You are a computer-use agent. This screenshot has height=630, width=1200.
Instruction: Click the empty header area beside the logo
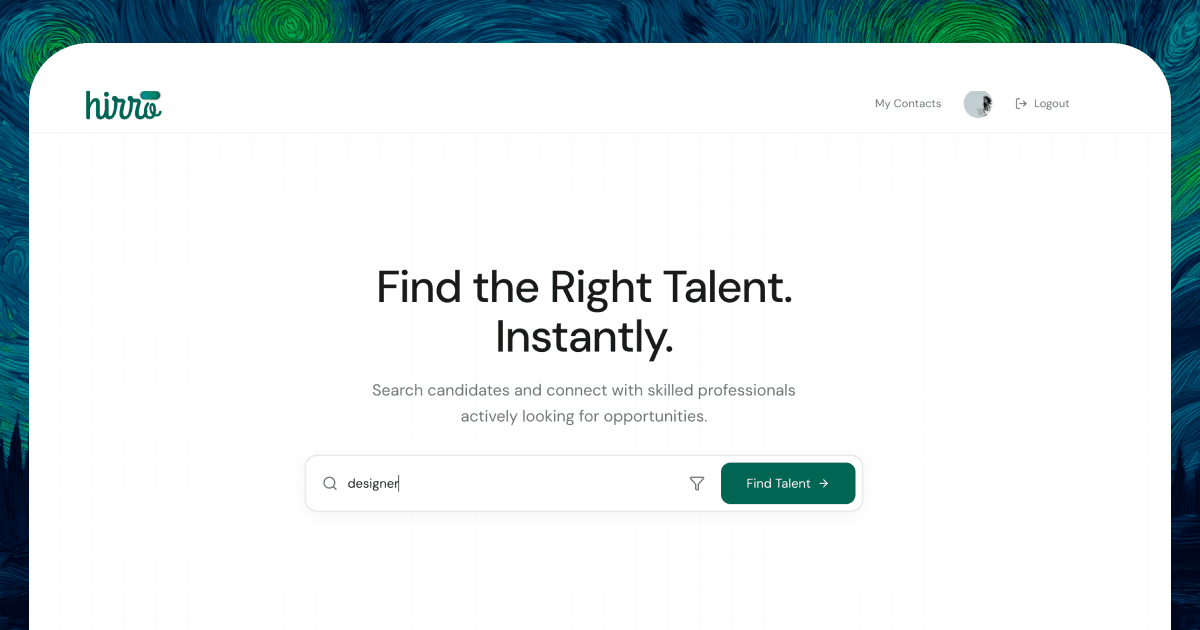[500, 104]
